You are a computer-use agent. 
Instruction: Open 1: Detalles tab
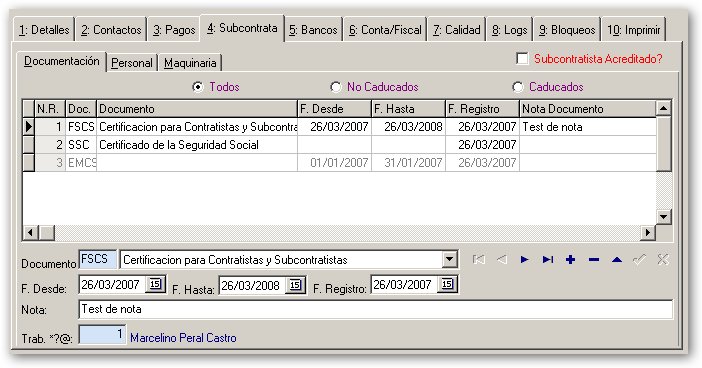click(44, 30)
